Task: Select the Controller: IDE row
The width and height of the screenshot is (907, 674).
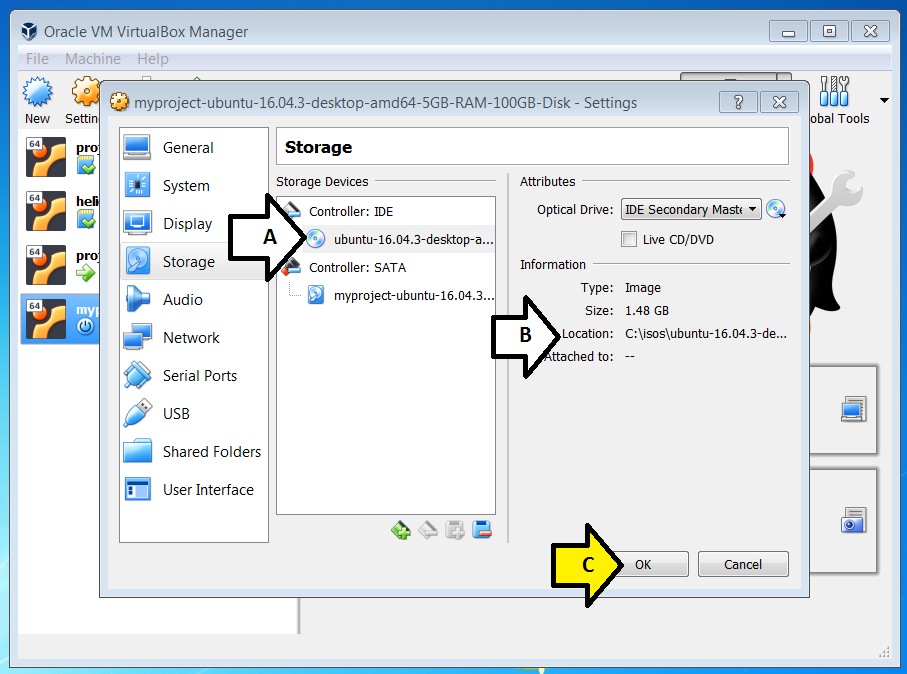Action: coord(386,211)
